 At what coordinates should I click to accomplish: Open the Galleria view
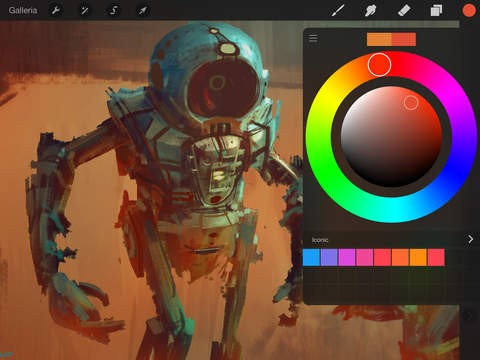click(23, 10)
